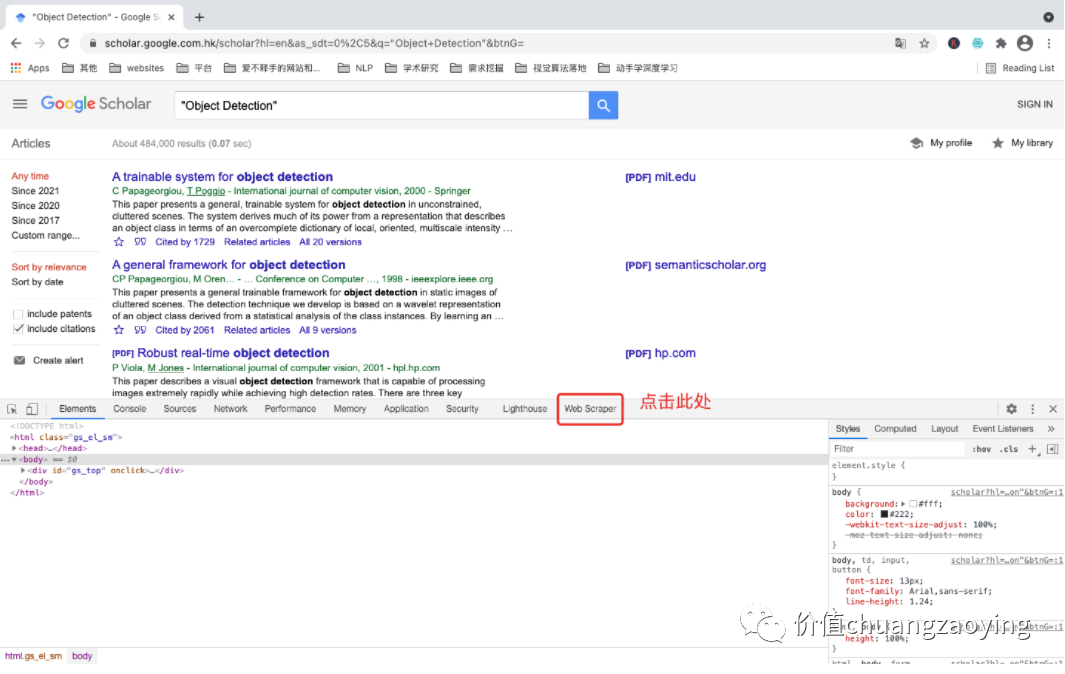Open the Reading List
This screenshot has height=674, width=1065.
click(x=1020, y=68)
